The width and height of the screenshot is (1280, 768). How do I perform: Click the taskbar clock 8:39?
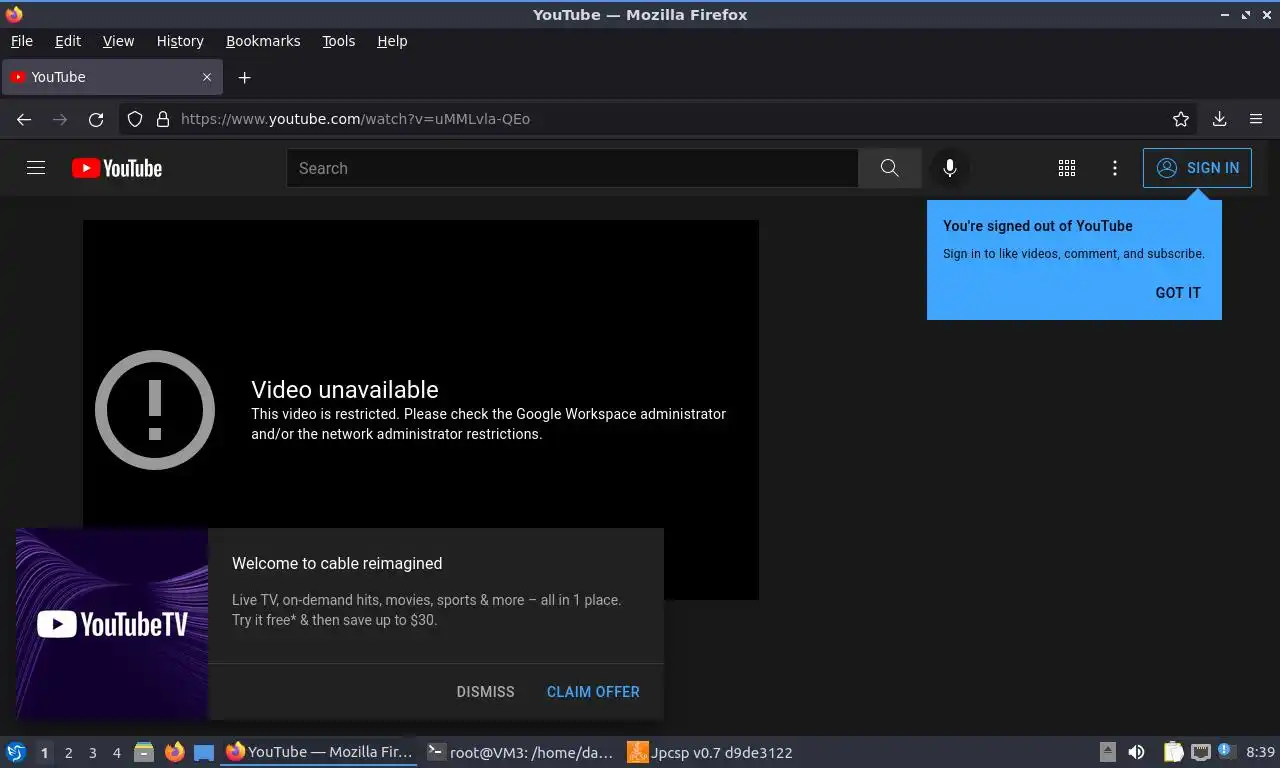pyautogui.click(x=1260, y=752)
